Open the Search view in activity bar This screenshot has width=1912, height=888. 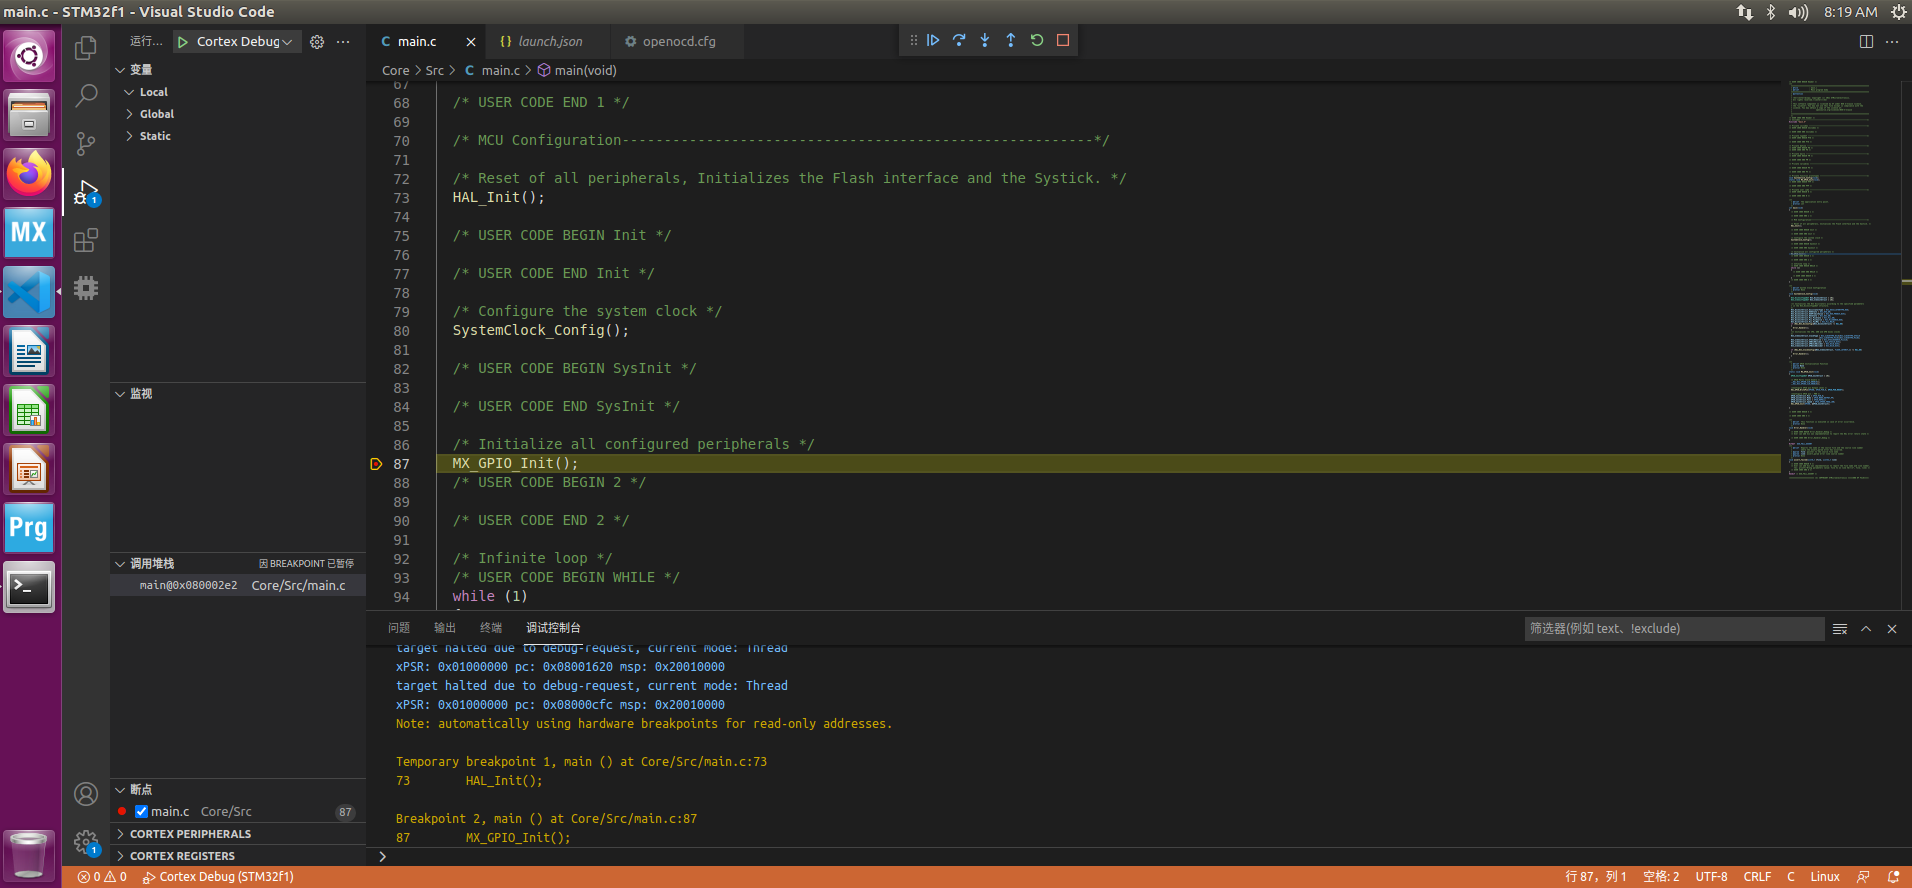click(x=86, y=96)
